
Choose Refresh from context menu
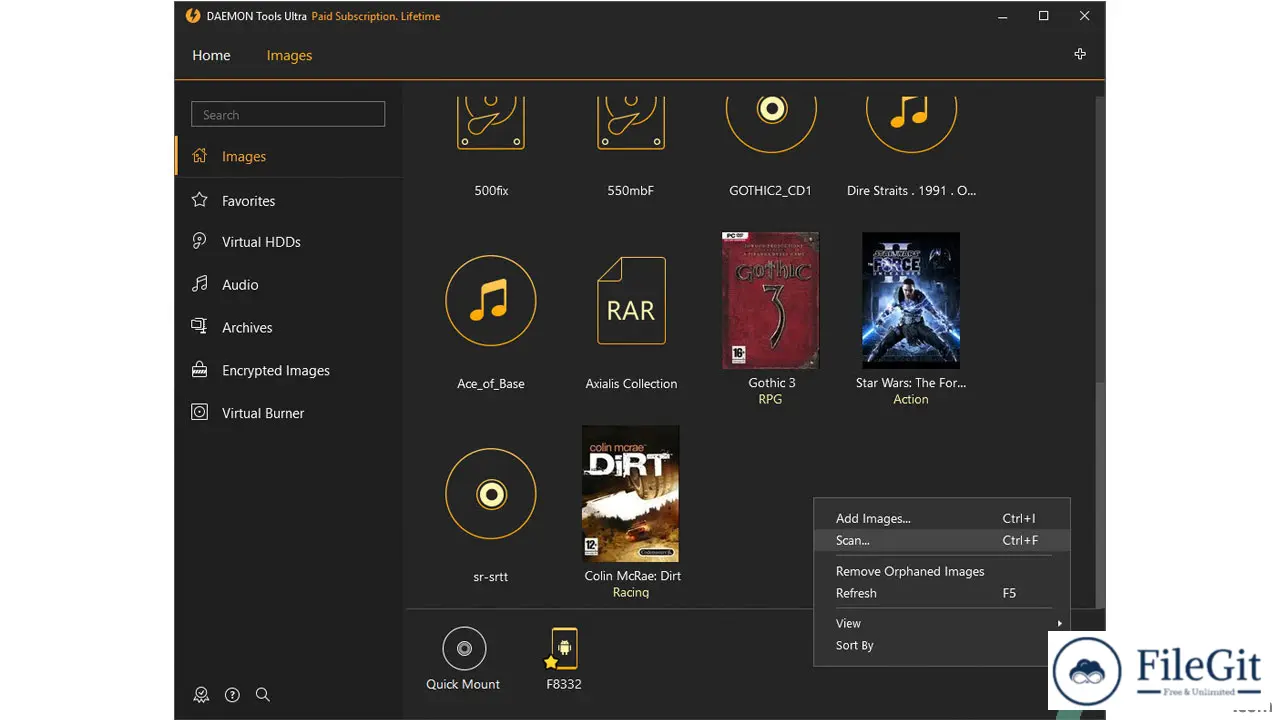click(942, 593)
